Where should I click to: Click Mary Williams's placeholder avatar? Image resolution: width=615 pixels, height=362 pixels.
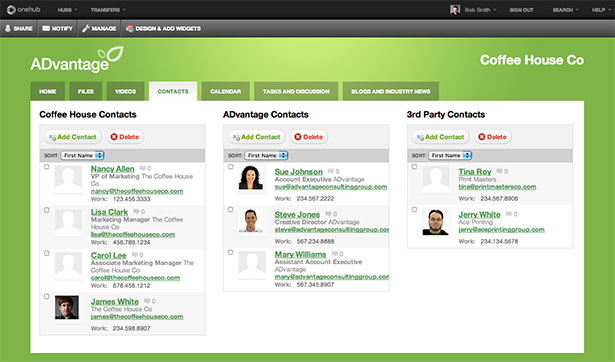pos(252,265)
